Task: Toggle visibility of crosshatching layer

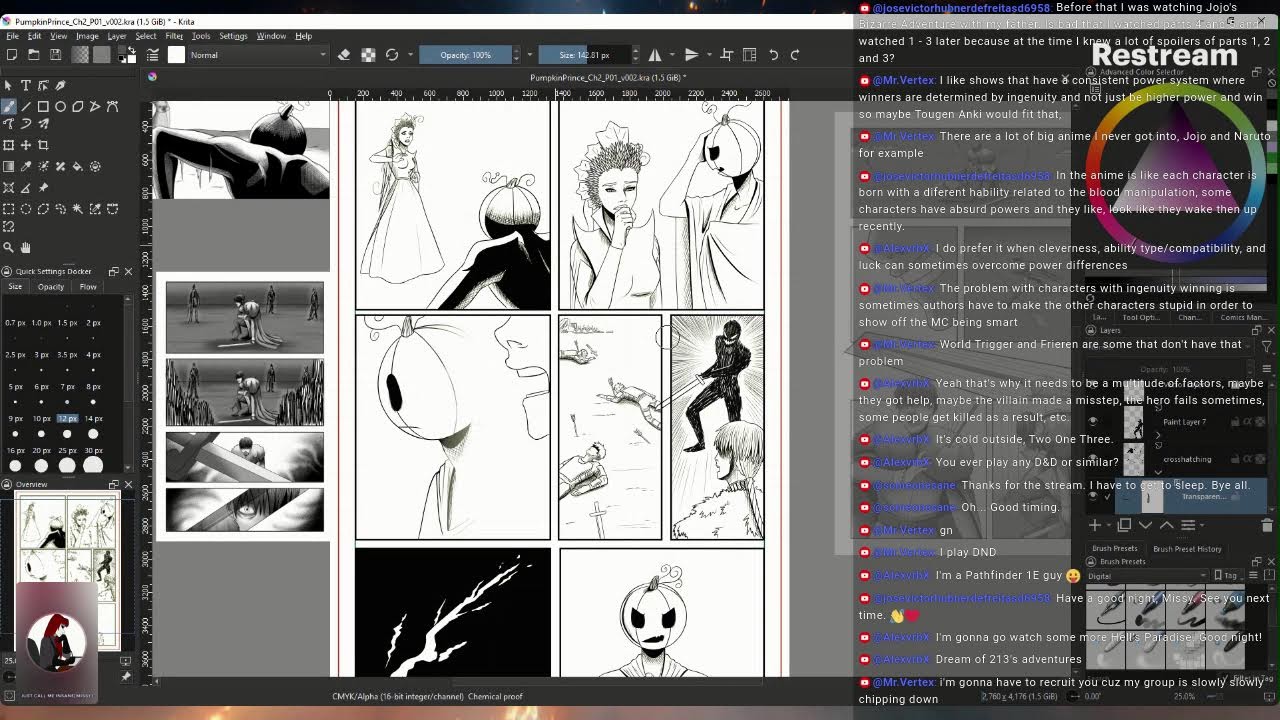Action: [x=1093, y=458]
